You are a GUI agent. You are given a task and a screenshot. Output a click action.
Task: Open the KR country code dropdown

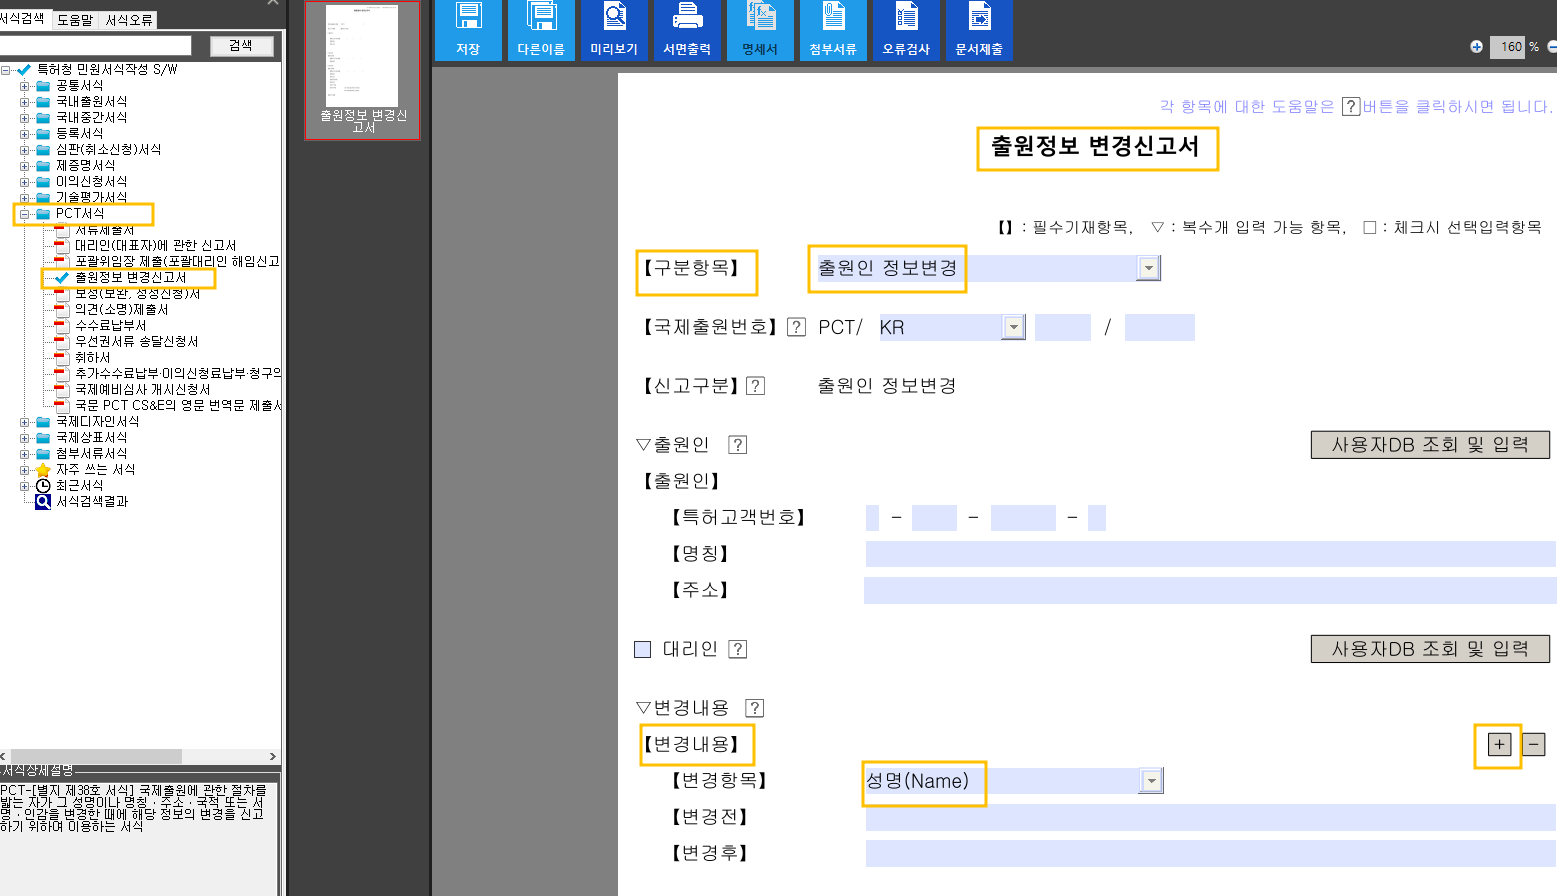click(1014, 327)
